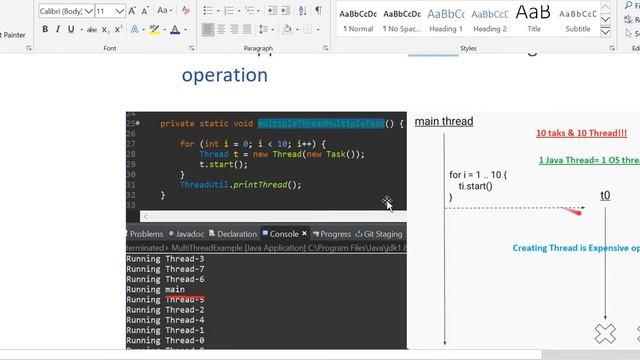
Task: Toggle Center paragraph alignment
Action: (x=221, y=29)
